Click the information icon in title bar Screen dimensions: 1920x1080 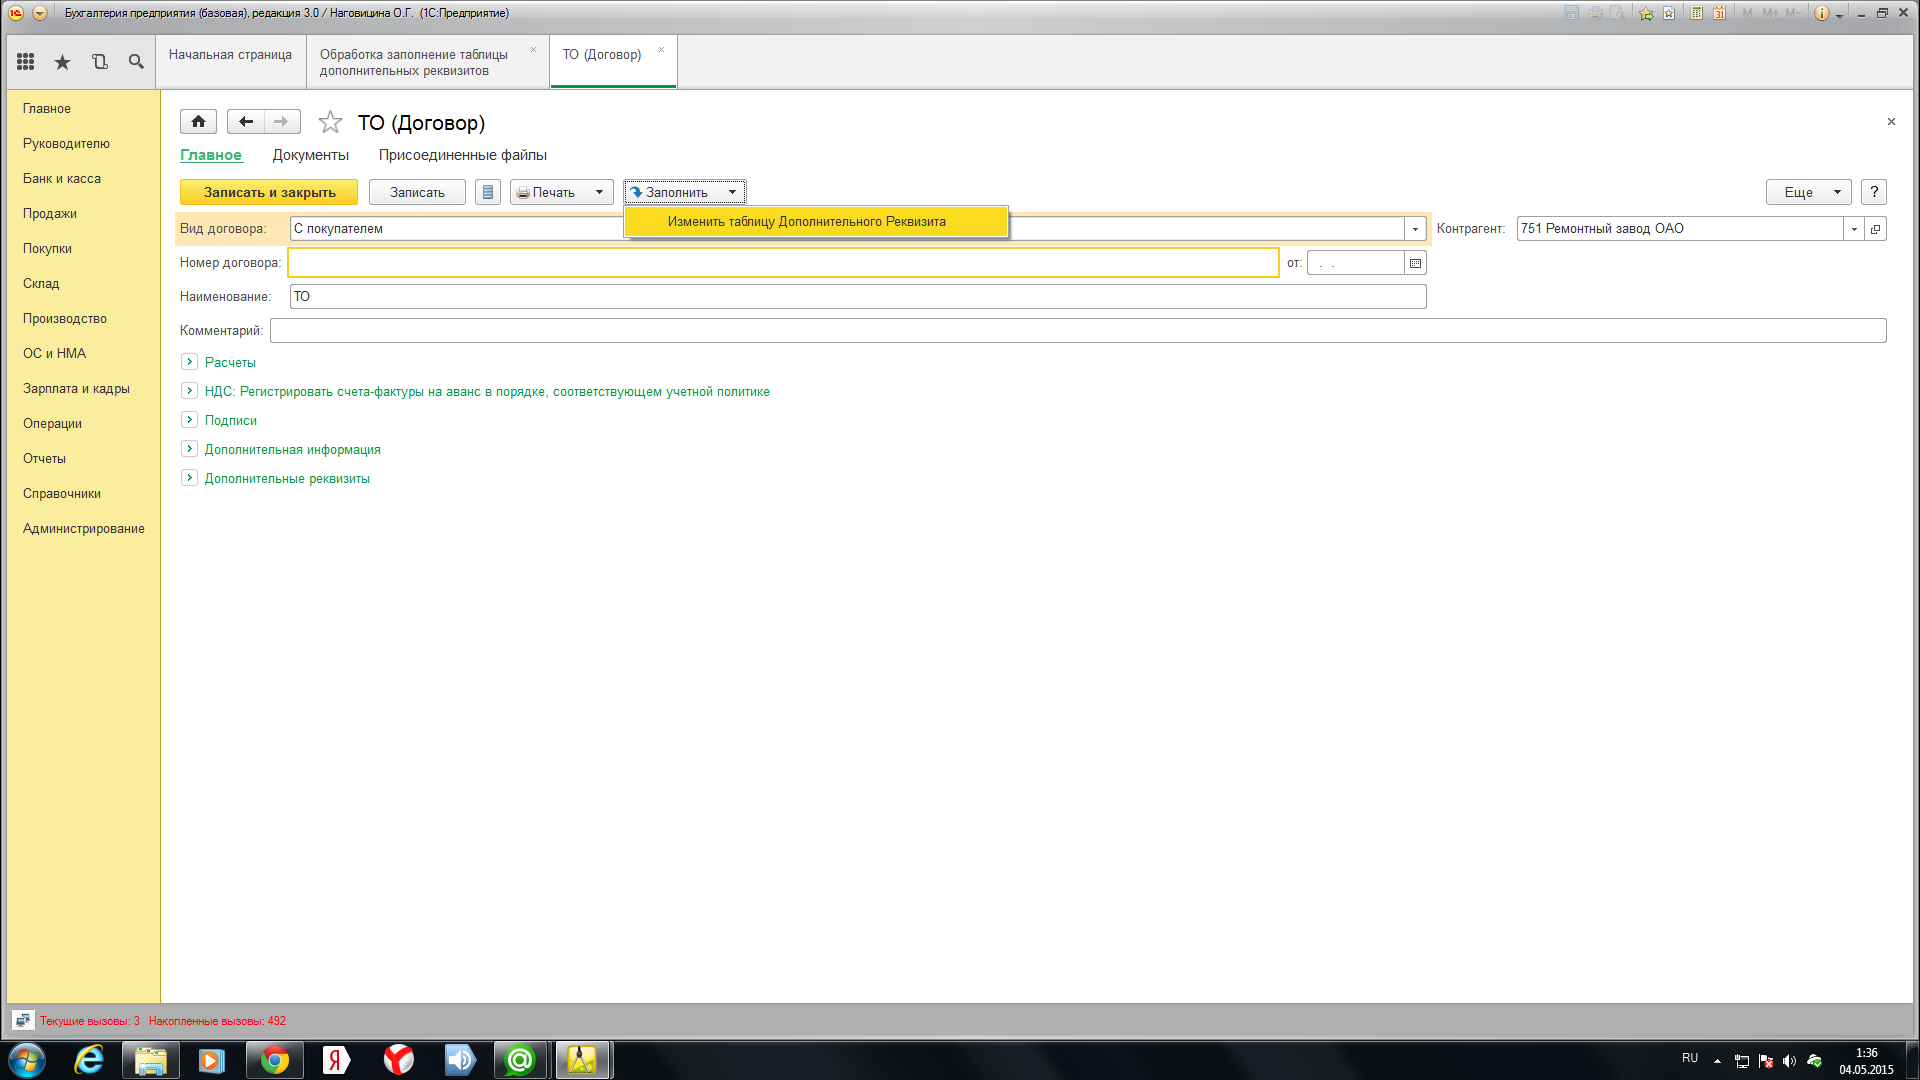[x=1822, y=13]
